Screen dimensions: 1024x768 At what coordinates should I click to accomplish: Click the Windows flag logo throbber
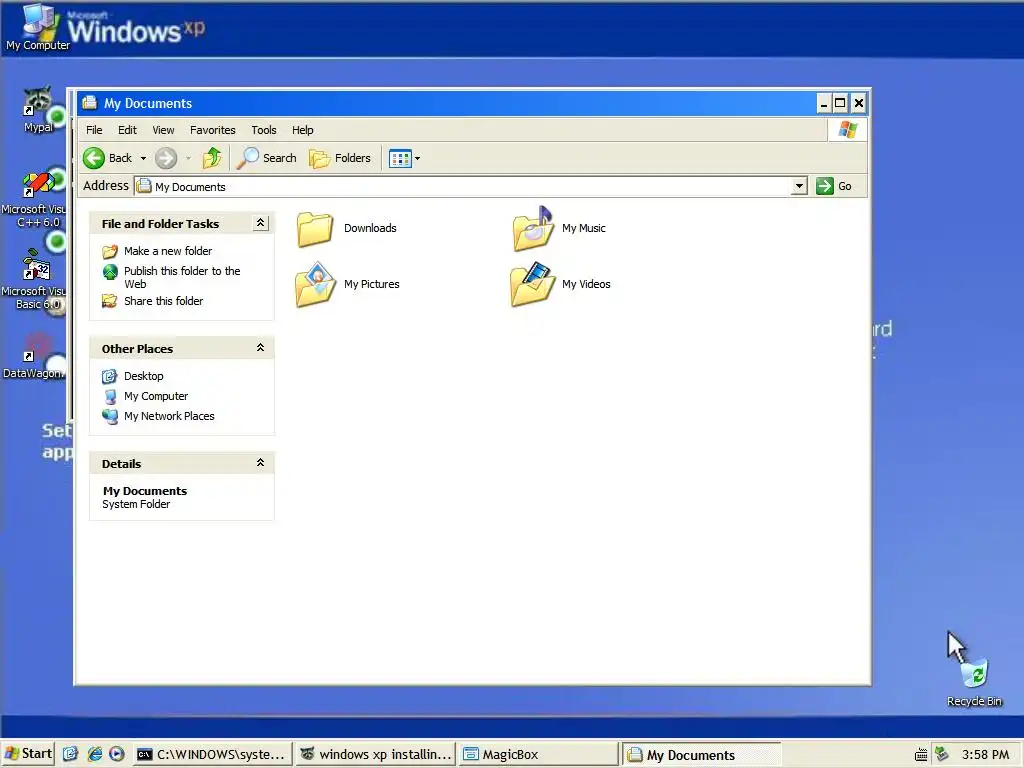pyautogui.click(x=848, y=130)
